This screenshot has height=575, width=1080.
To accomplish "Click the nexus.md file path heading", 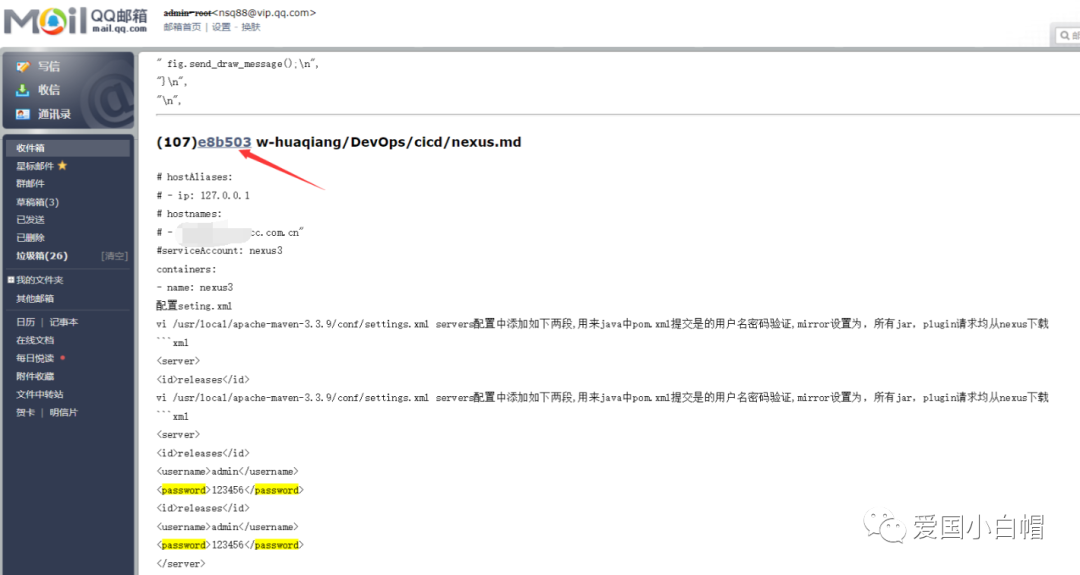I will point(388,142).
